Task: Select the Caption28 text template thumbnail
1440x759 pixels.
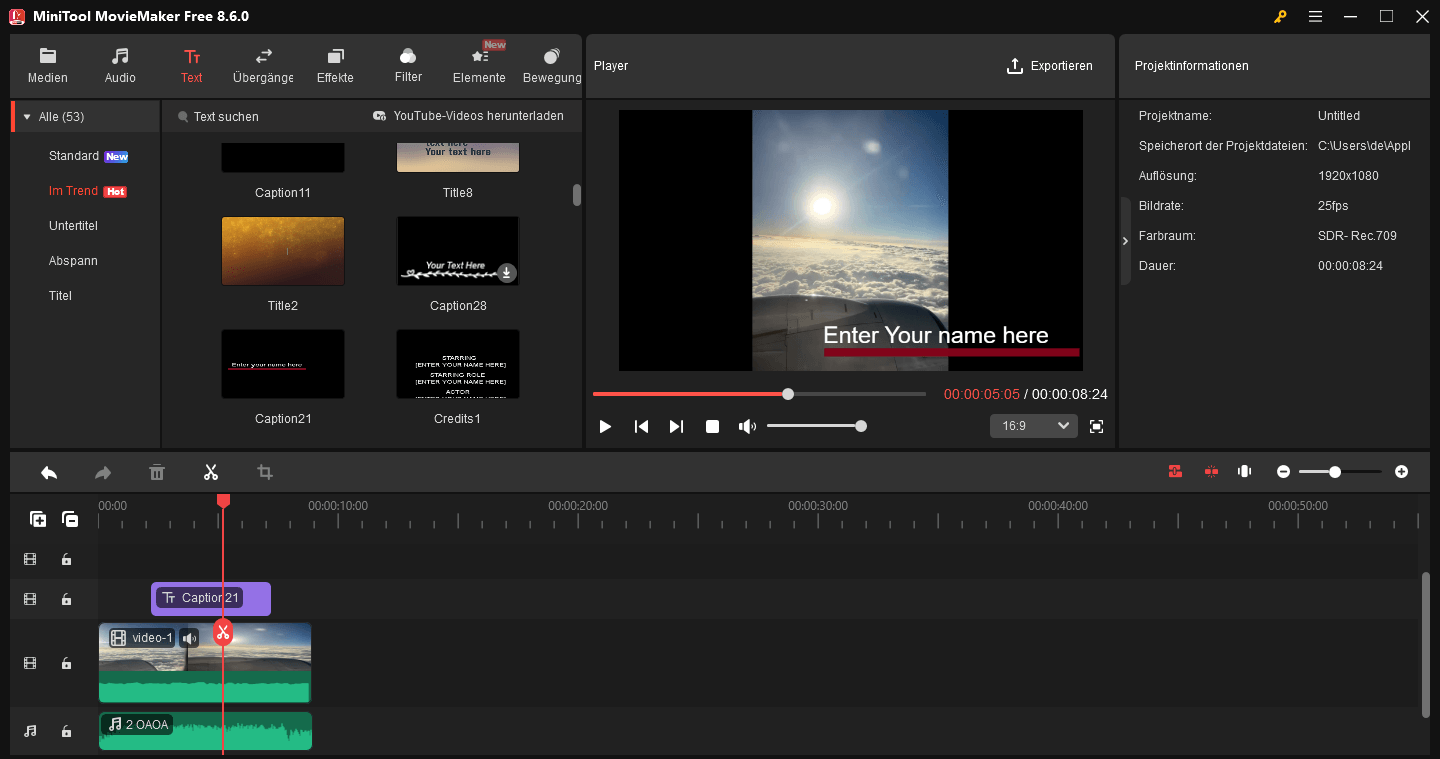Action: [x=457, y=250]
